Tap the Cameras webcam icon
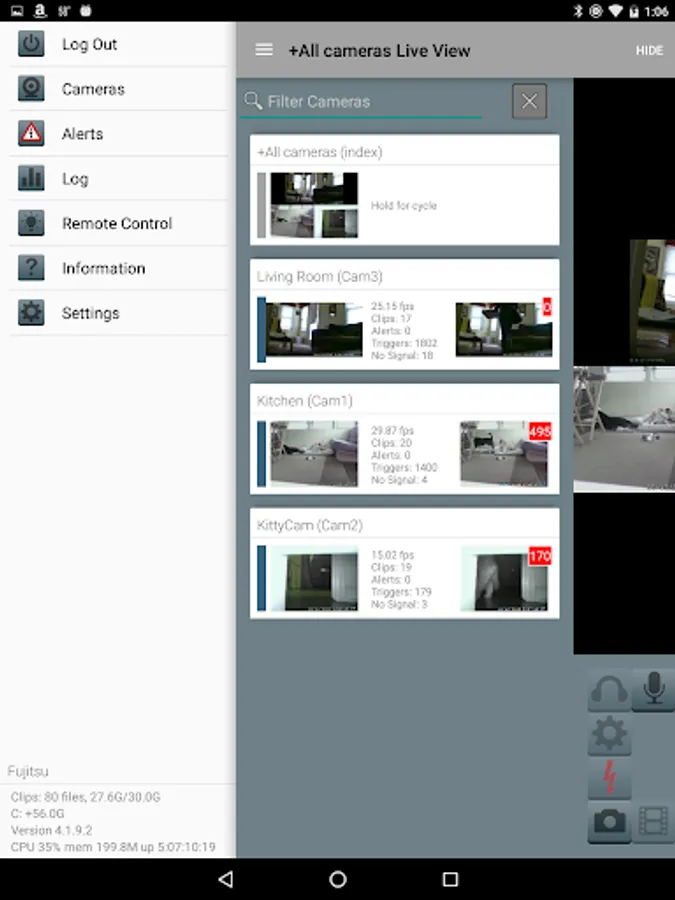Screen dimensions: 675x900 pos(31,89)
